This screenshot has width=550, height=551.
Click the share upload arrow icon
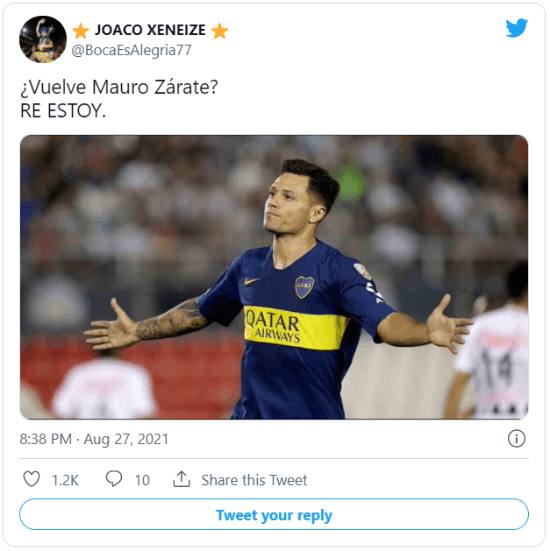(x=181, y=479)
